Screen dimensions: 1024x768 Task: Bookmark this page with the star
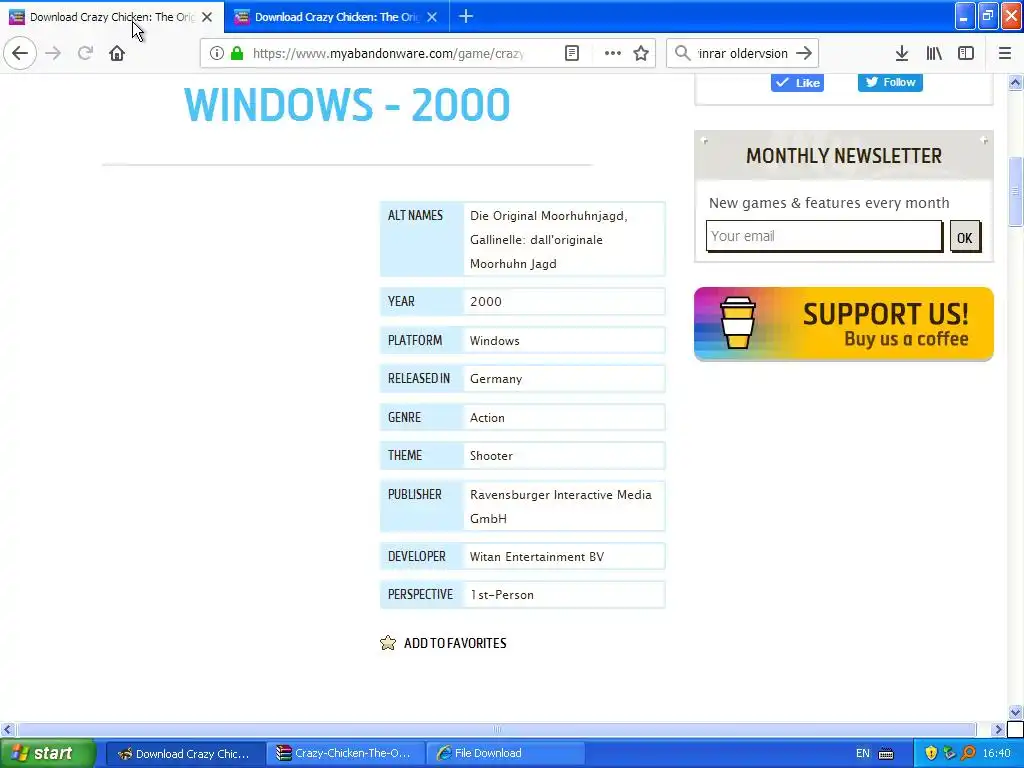pyautogui.click(x=641, y=53)
